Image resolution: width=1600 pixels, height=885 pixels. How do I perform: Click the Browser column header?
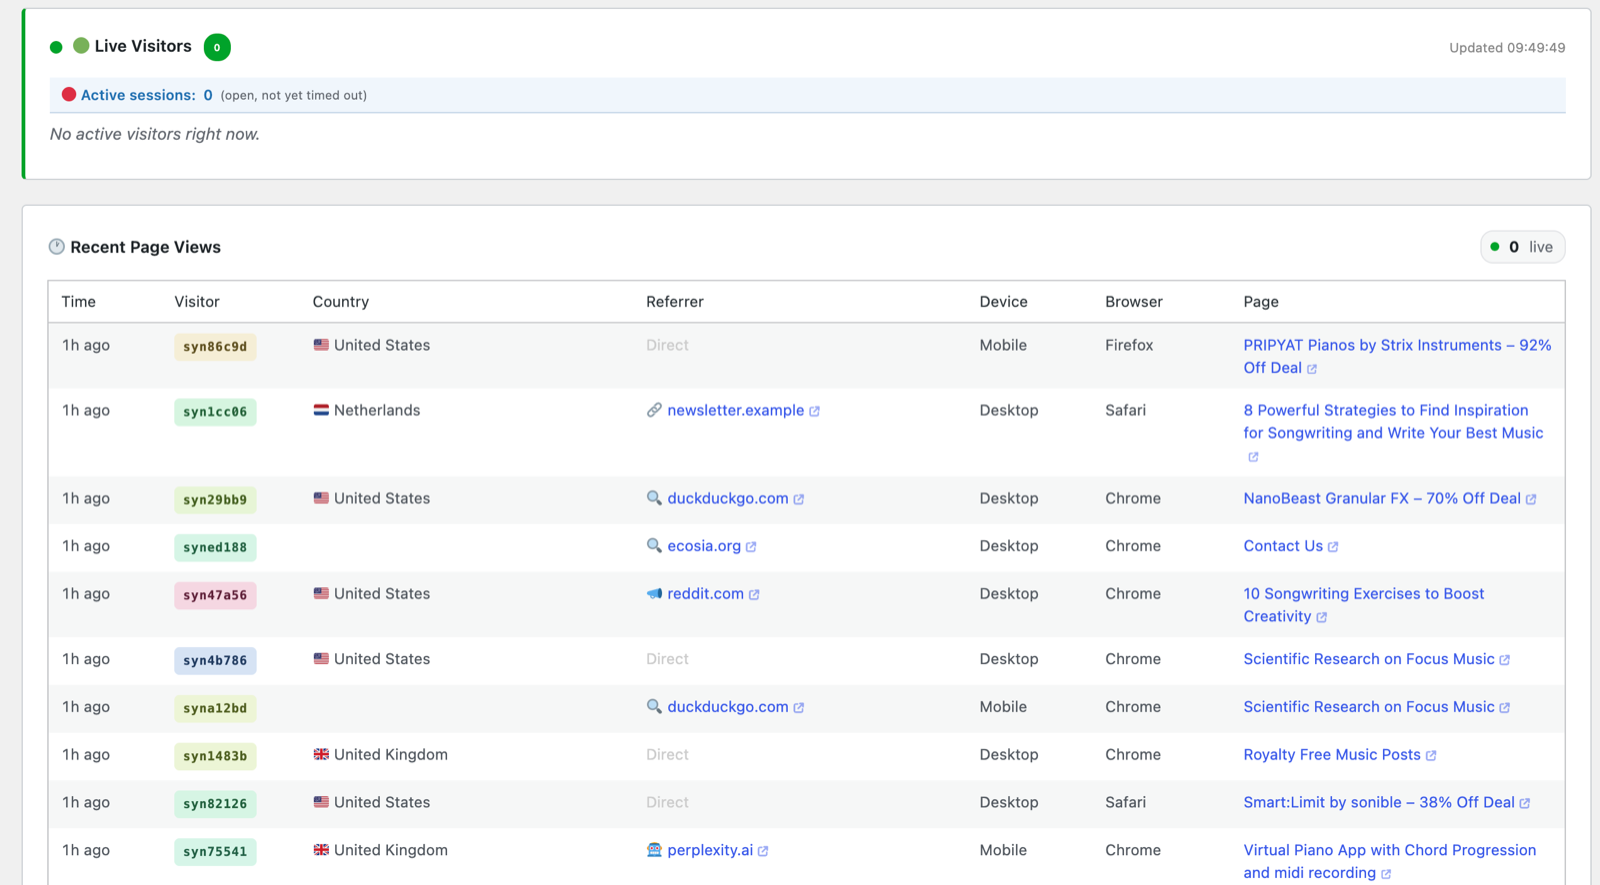coord(1134,302)
